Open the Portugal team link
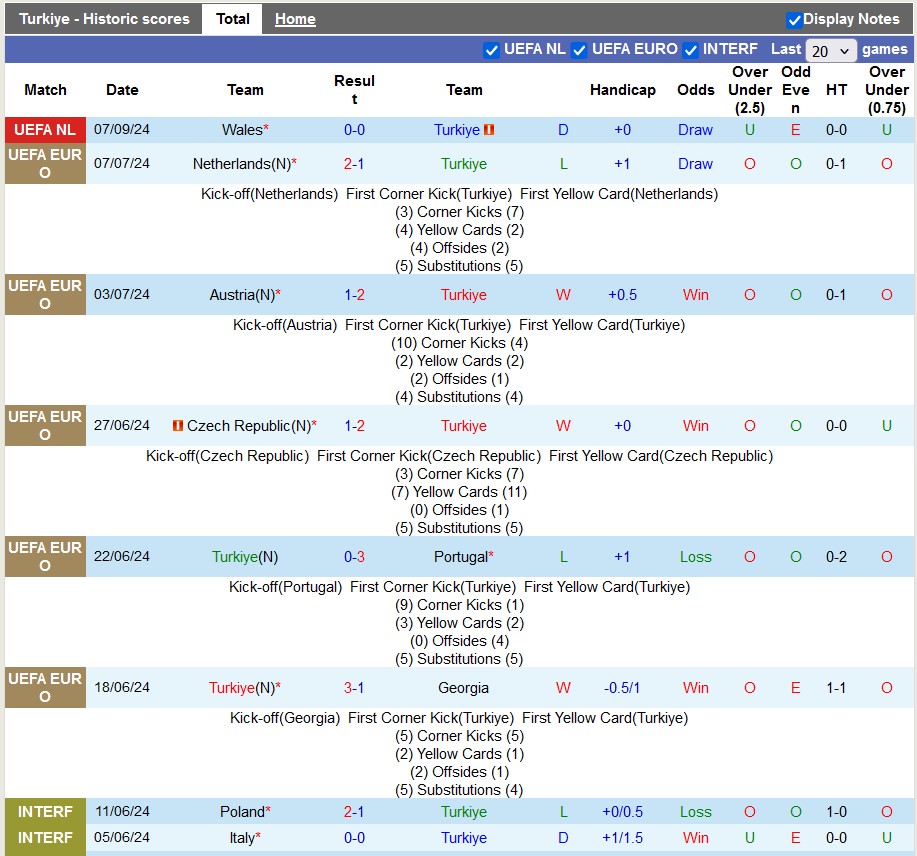The height and width of the screenshot is (856, 917). [460, 557]
